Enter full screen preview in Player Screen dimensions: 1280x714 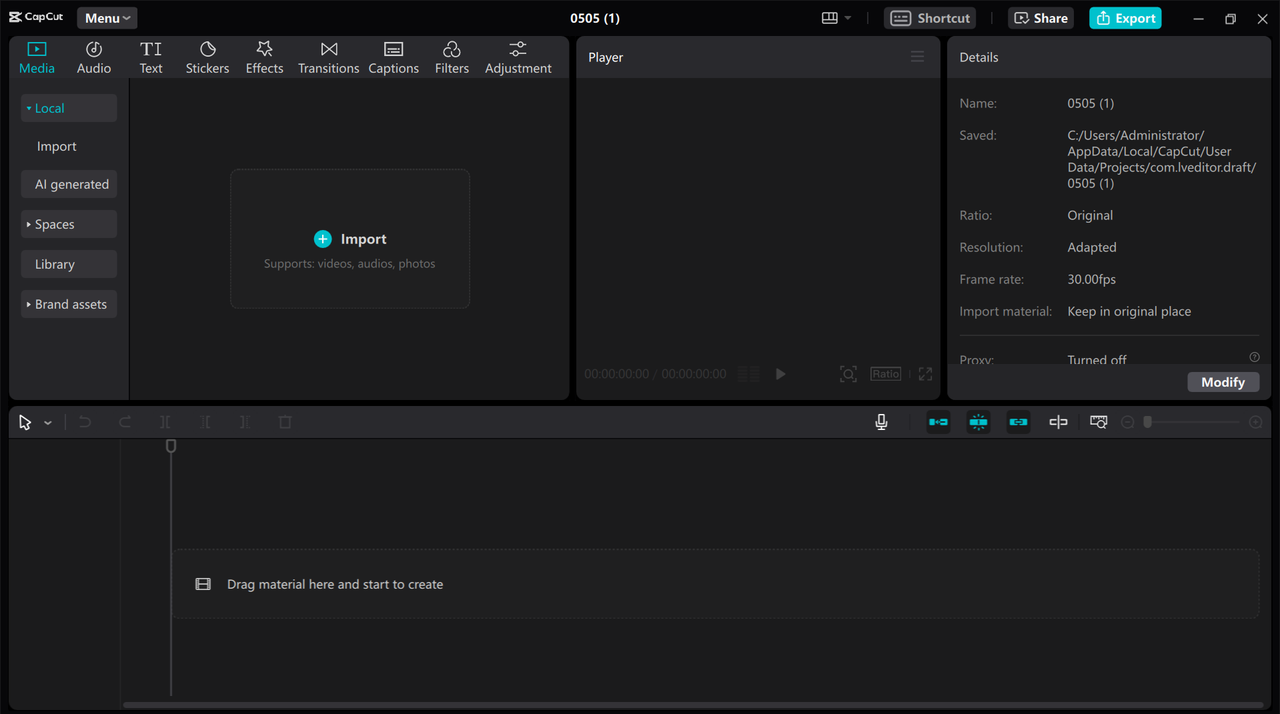click(x=925, y=374)
